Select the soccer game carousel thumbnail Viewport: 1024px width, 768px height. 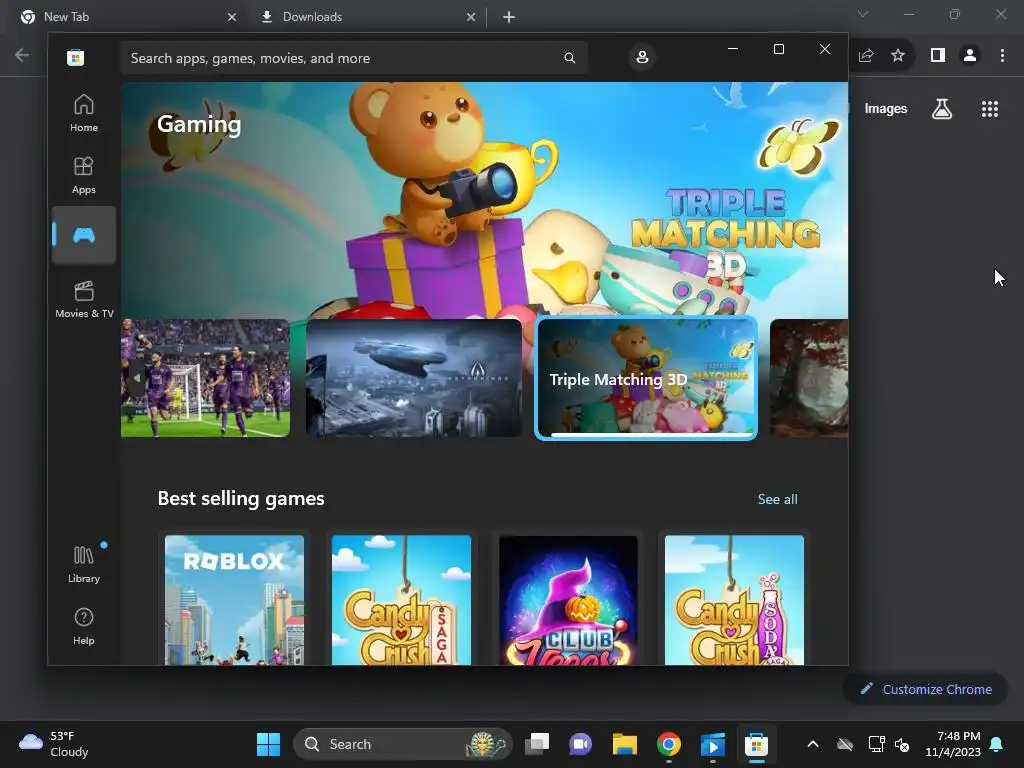pyautogui.click(x=205, y=377)
